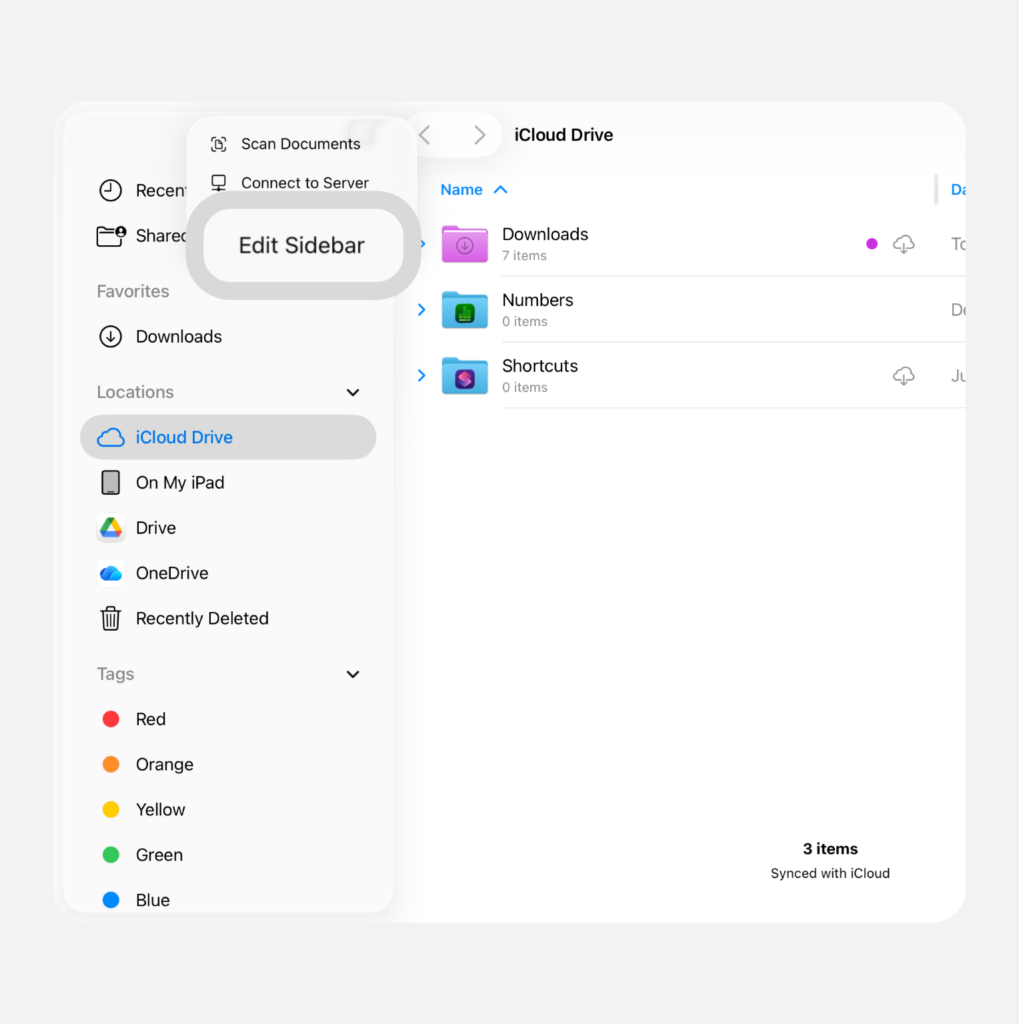Tap the download-from-cloud icon beside Shortcuts
The image size is (1019, 1024).
click(903, 375)
